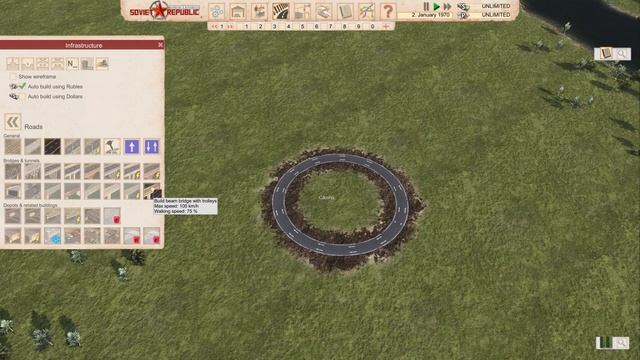
Task: Enable the Show wireframe checkbox
Action: pos(13,76)
